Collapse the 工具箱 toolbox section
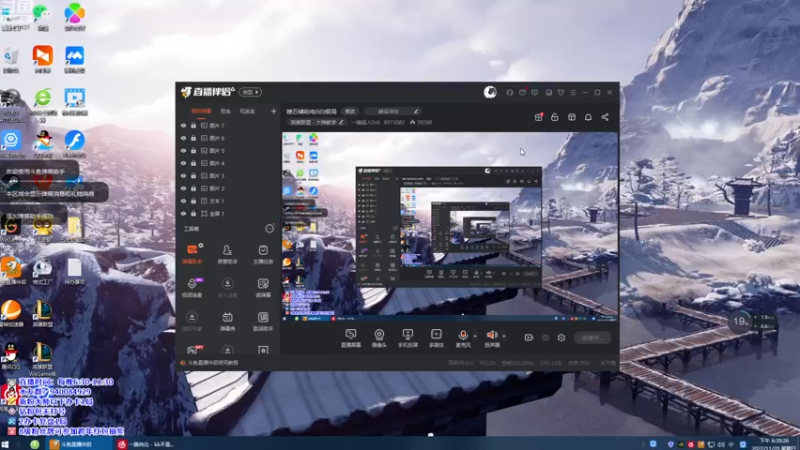The width and height of the screenshot is (800, 450). click(x=269, y=229)
